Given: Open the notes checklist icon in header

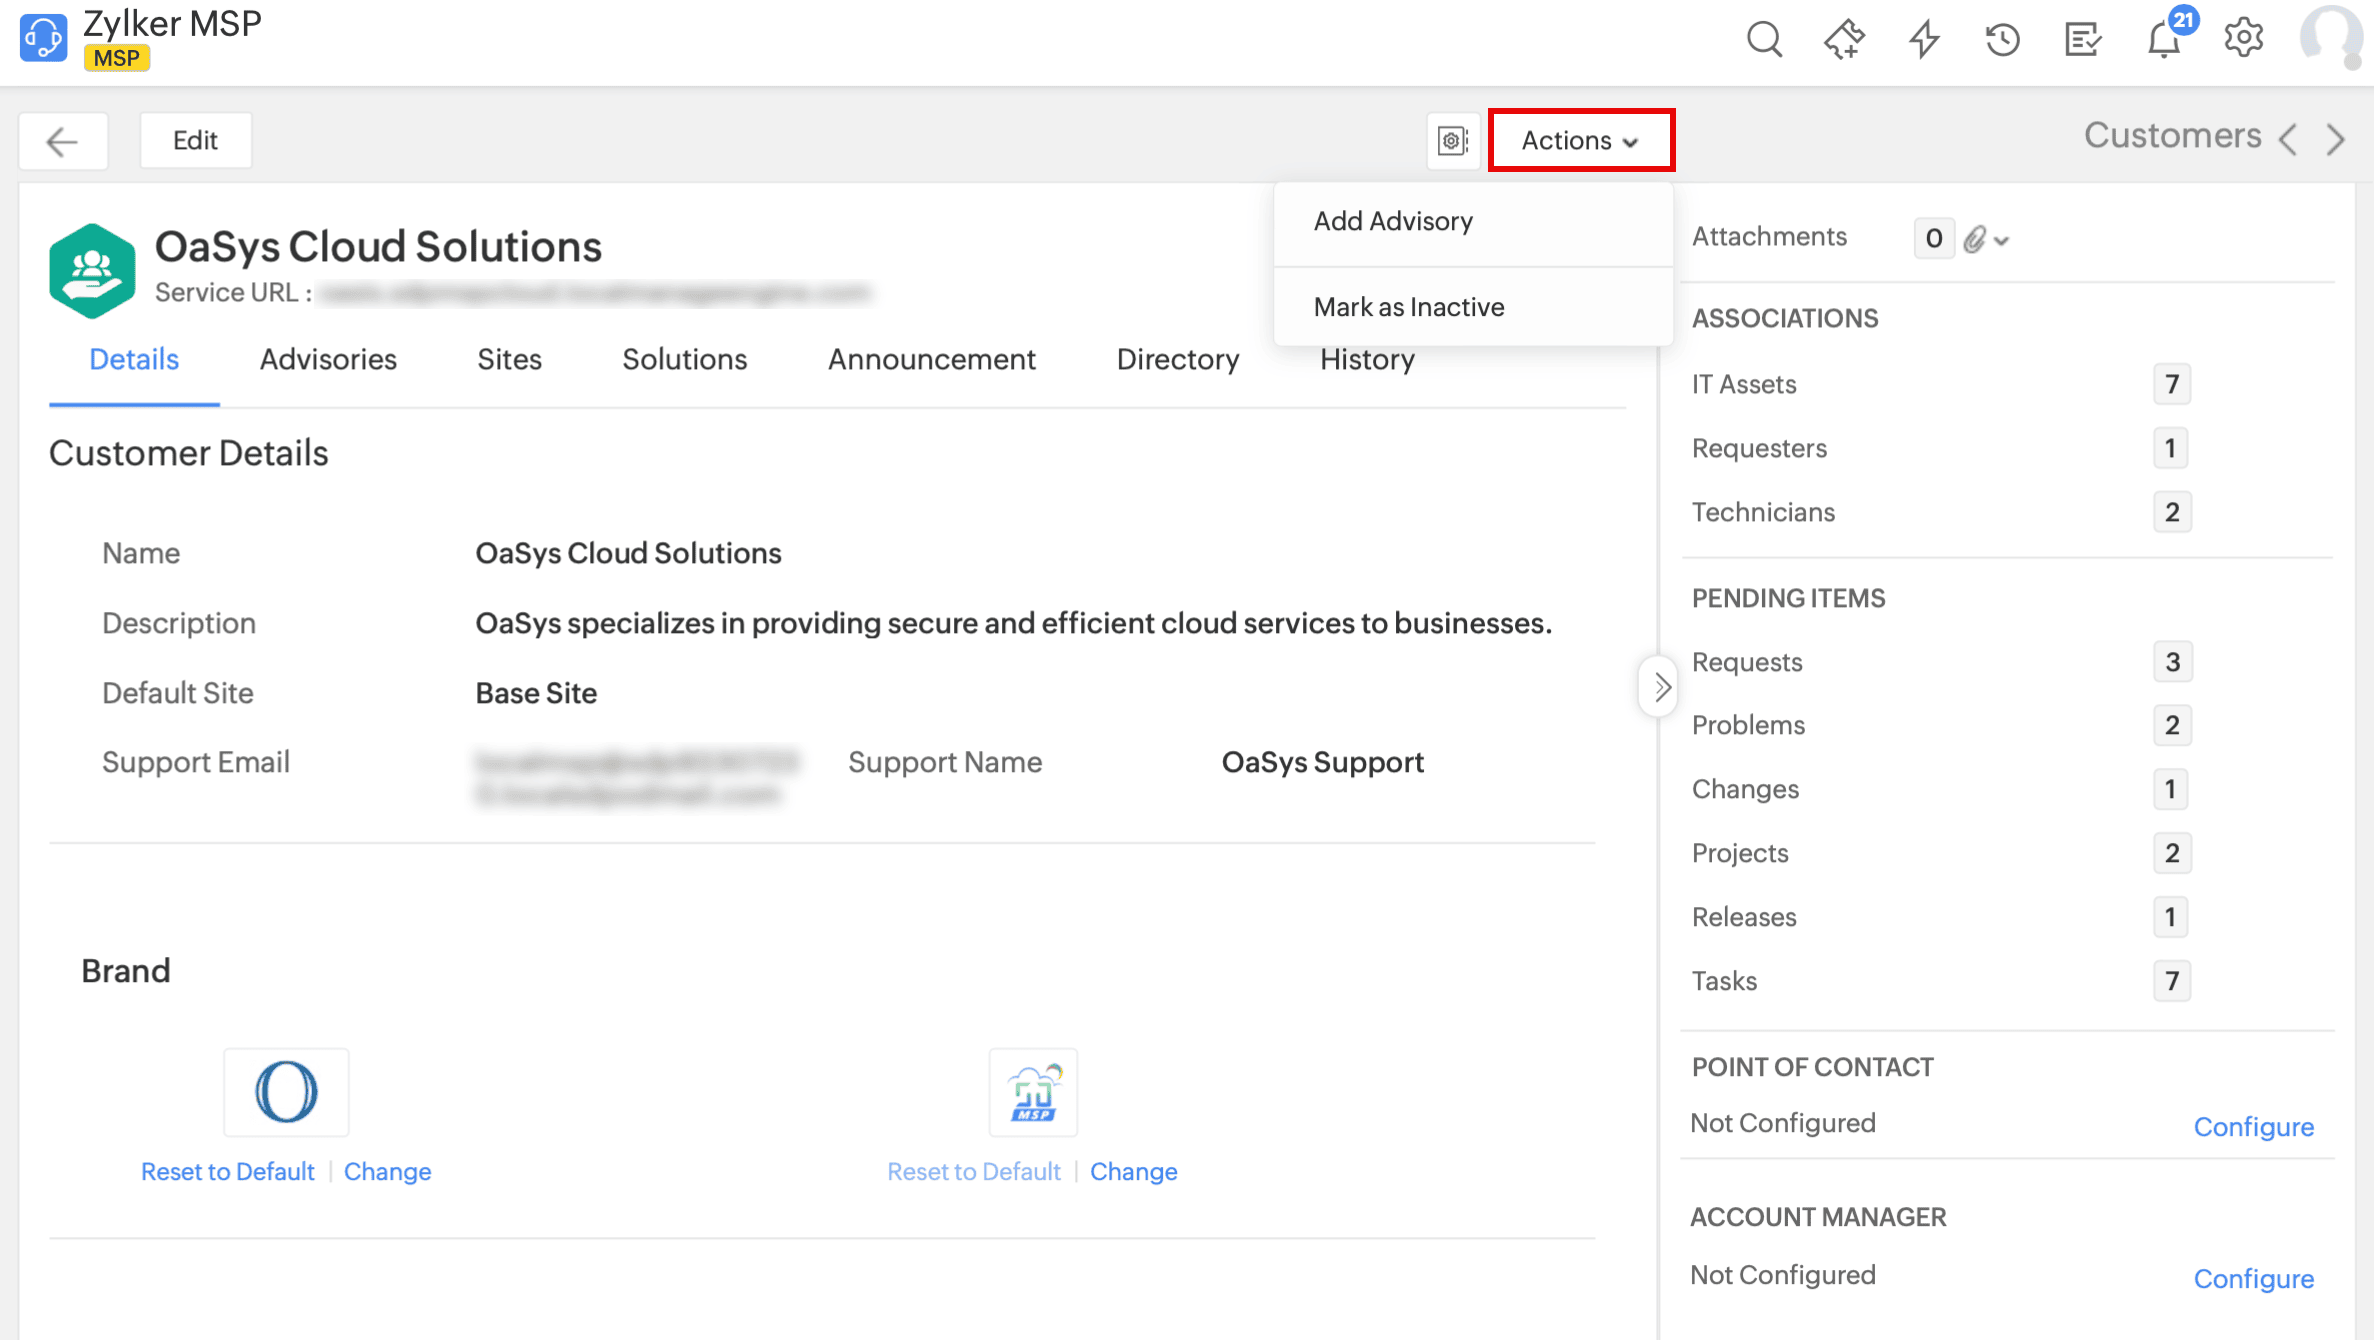Looking at the screenshot, I should [x=2083, y=40].
